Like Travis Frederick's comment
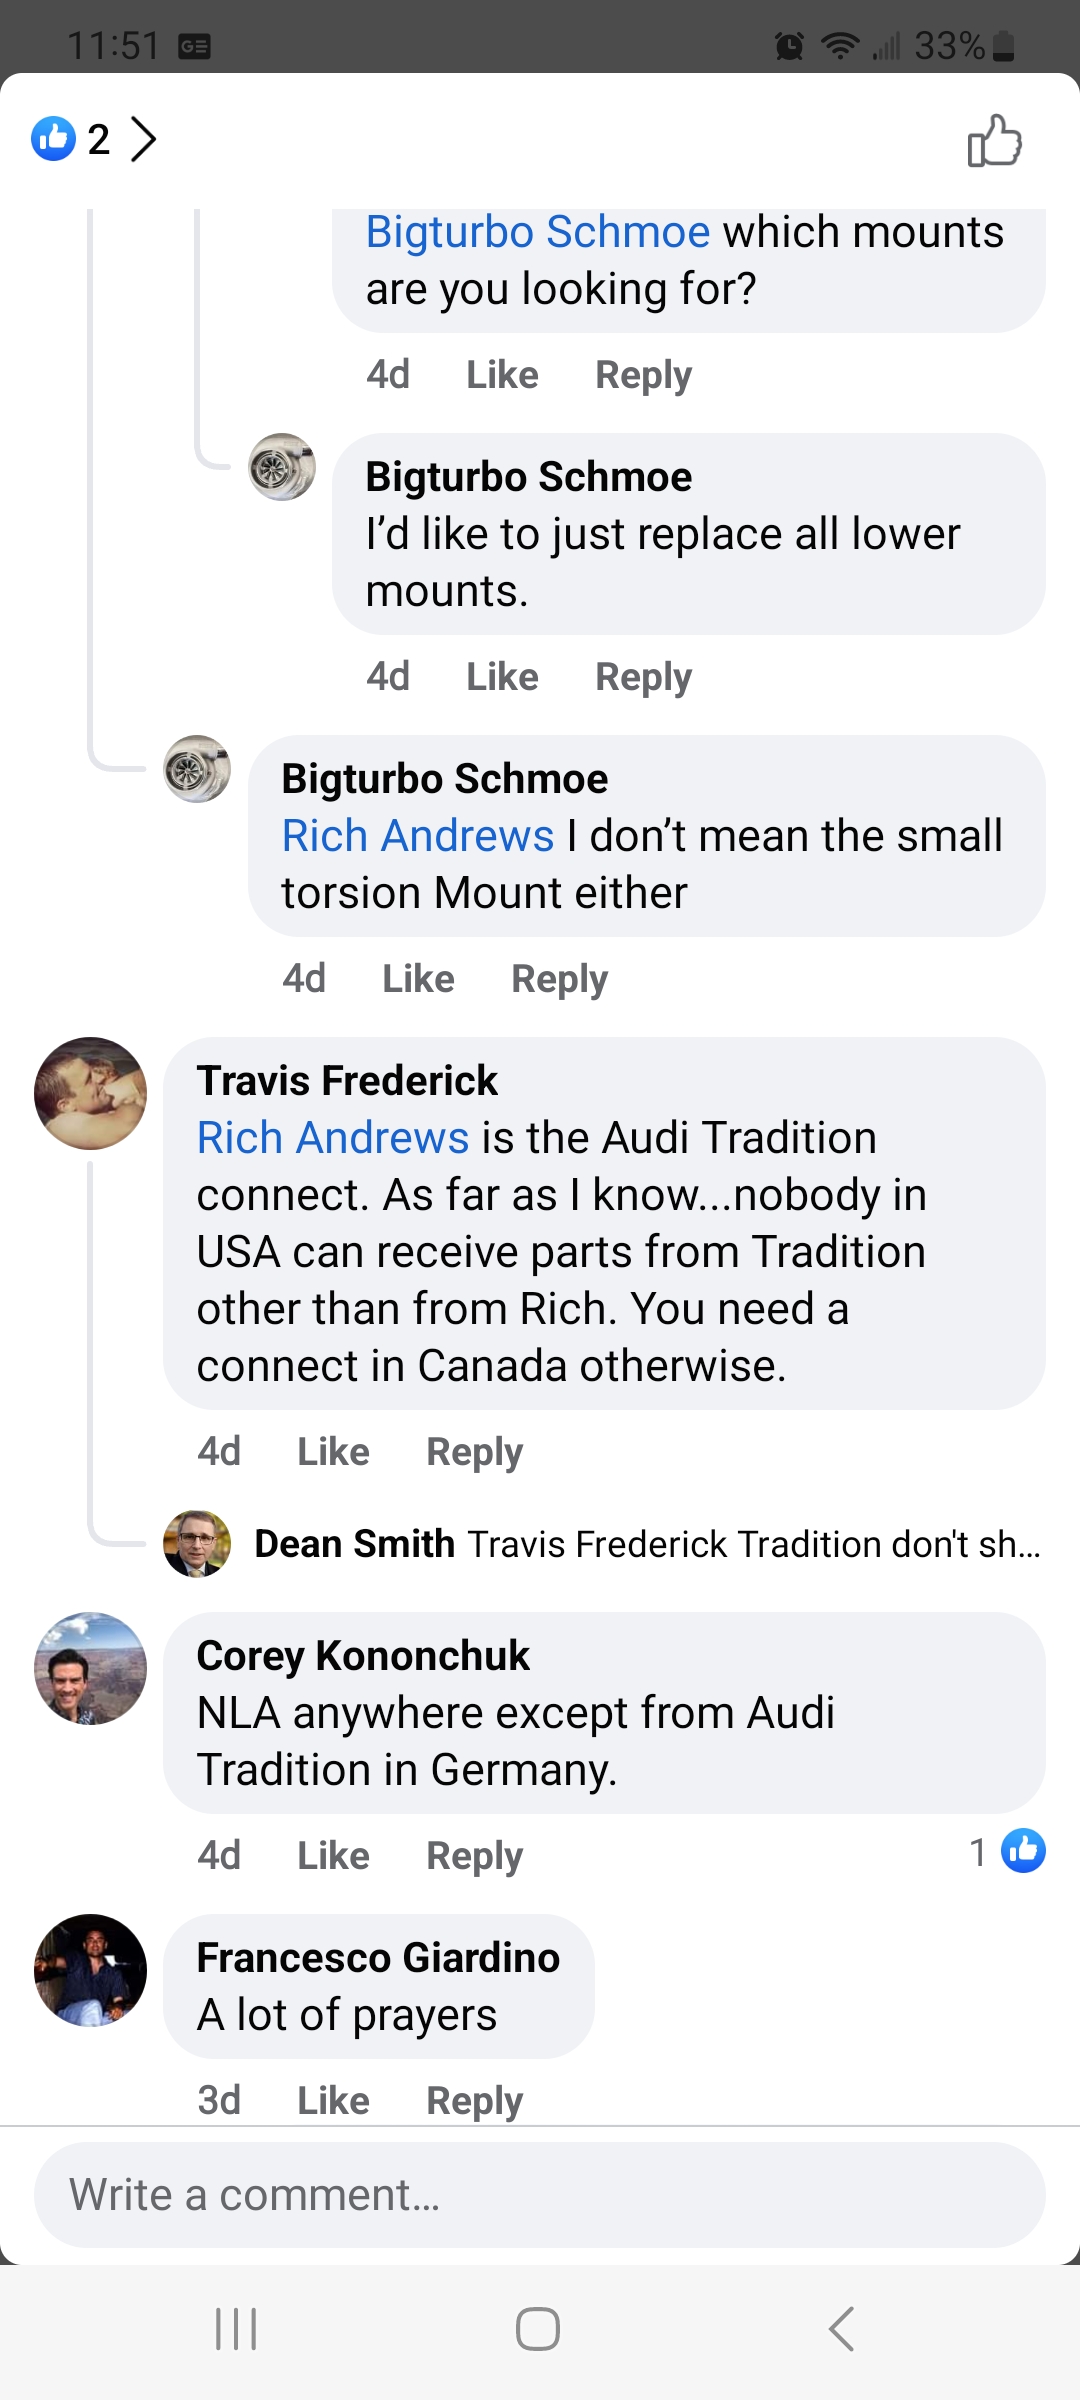Viewport: 1080px width, 2400px height. click(333, 1452)
